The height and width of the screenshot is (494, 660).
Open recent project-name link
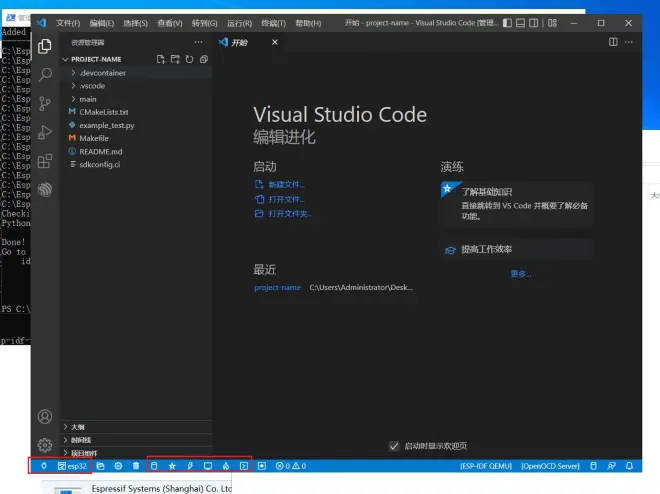[277, 287]
